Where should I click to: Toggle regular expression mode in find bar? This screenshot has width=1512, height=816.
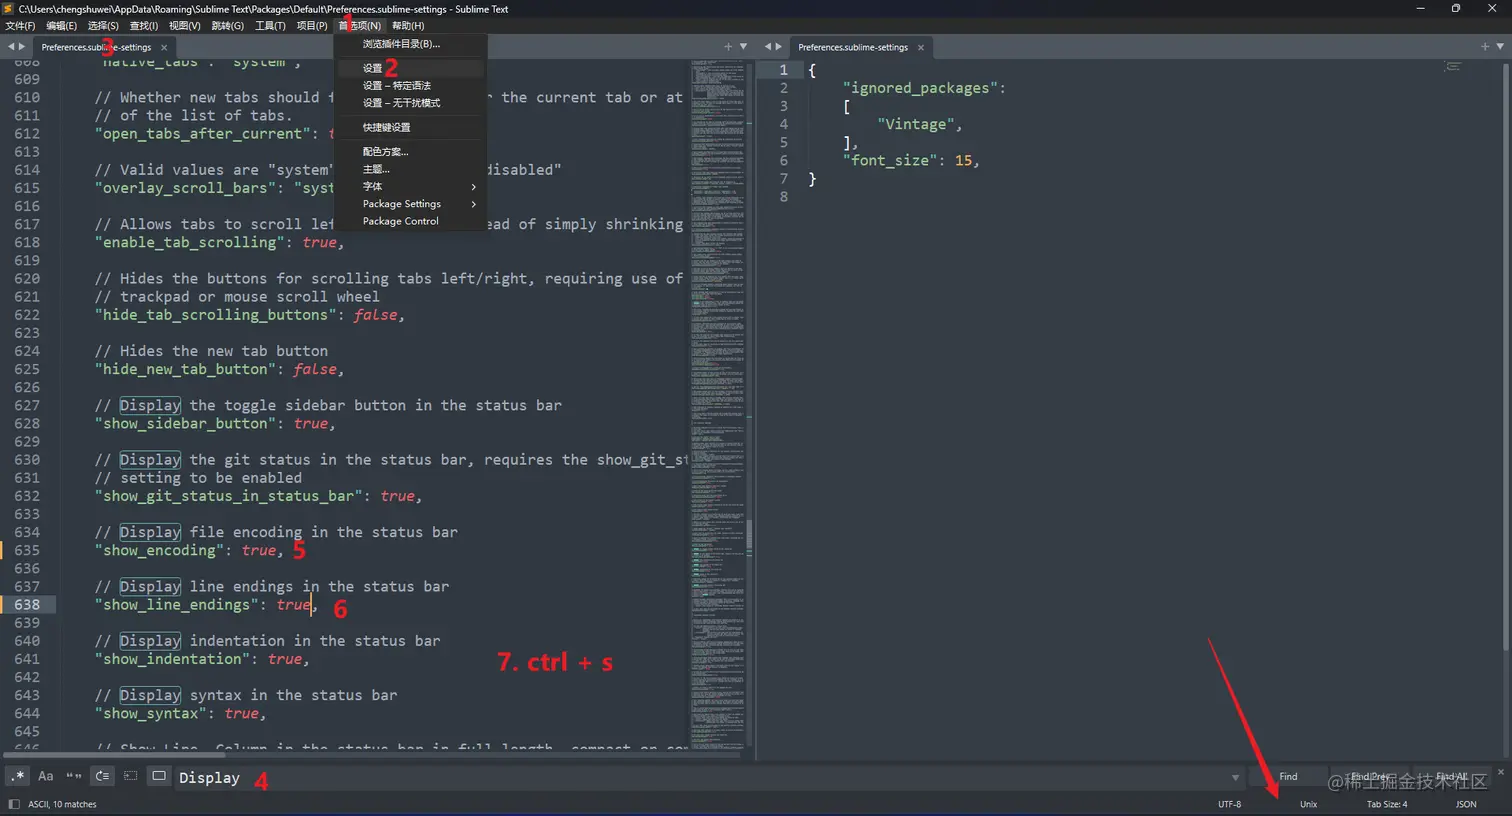(18, 776)
